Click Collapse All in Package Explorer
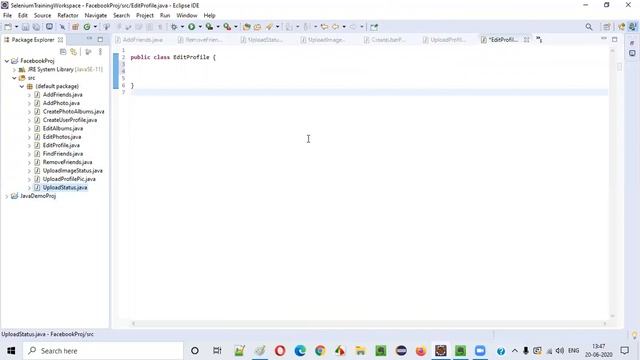The width and height of the screenshot is (640, 360). click(x=63, y=52)
